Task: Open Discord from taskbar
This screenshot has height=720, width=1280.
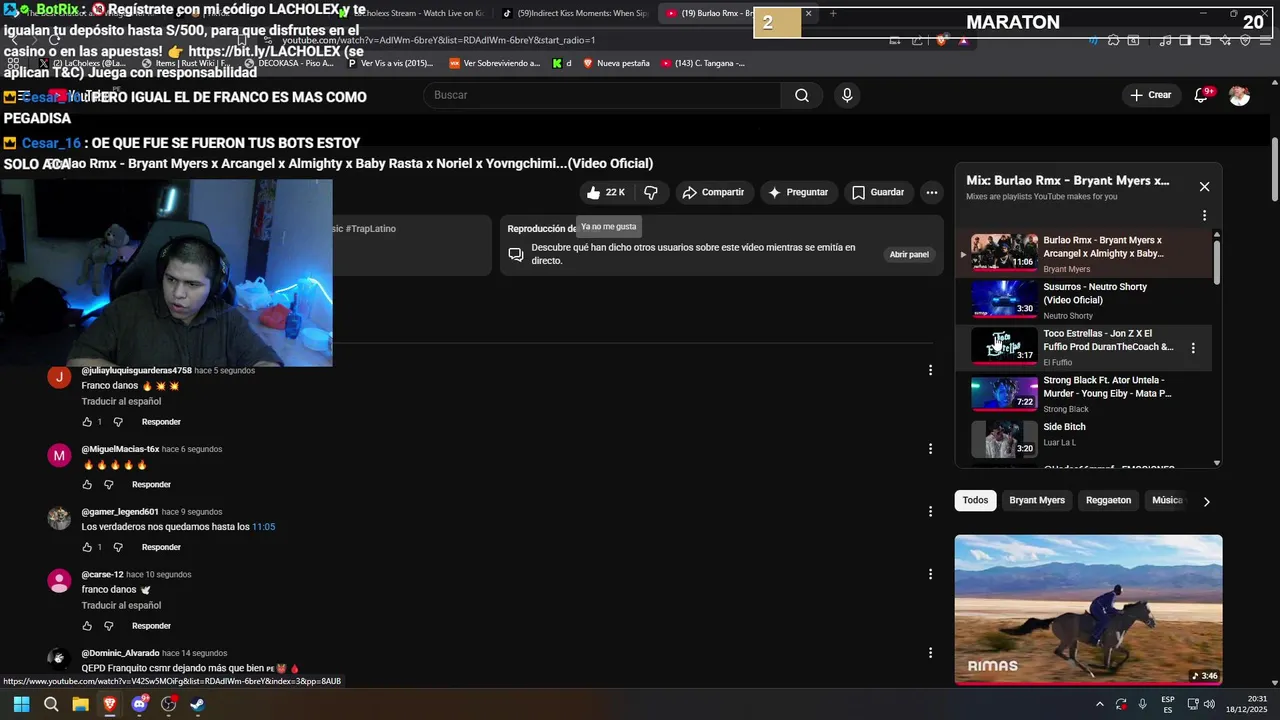Action: point(139,704)
